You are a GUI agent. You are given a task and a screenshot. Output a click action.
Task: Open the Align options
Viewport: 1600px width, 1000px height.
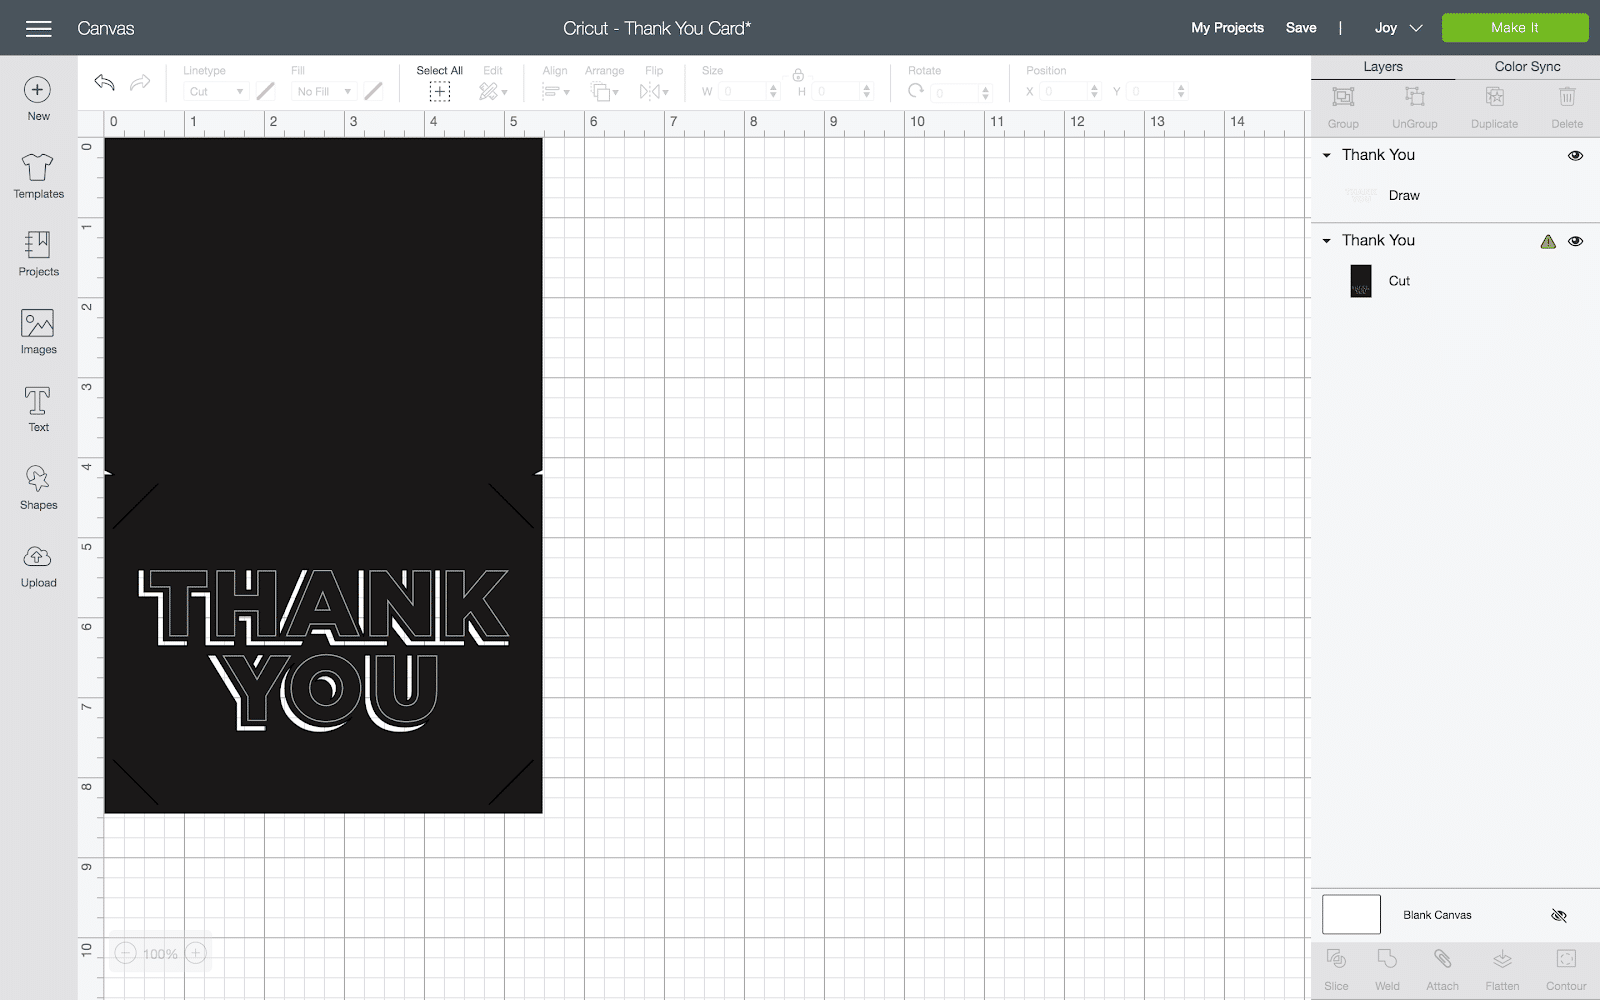click(x=555, y=92)
